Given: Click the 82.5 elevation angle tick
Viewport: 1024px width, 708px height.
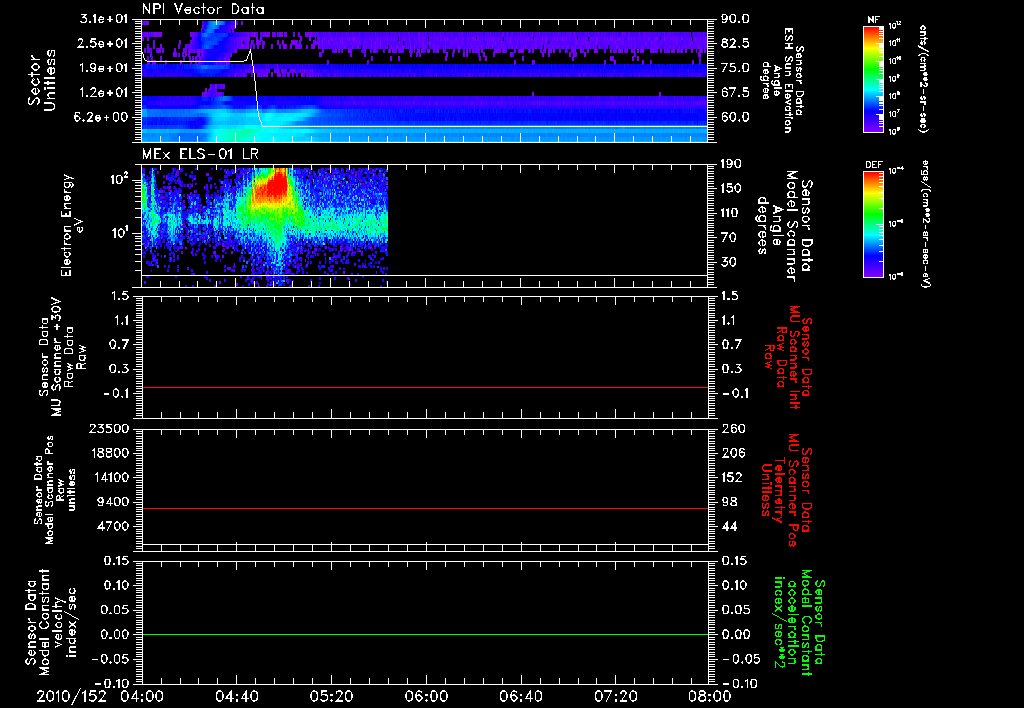Looking at the screenshot, I should point(735,43).
